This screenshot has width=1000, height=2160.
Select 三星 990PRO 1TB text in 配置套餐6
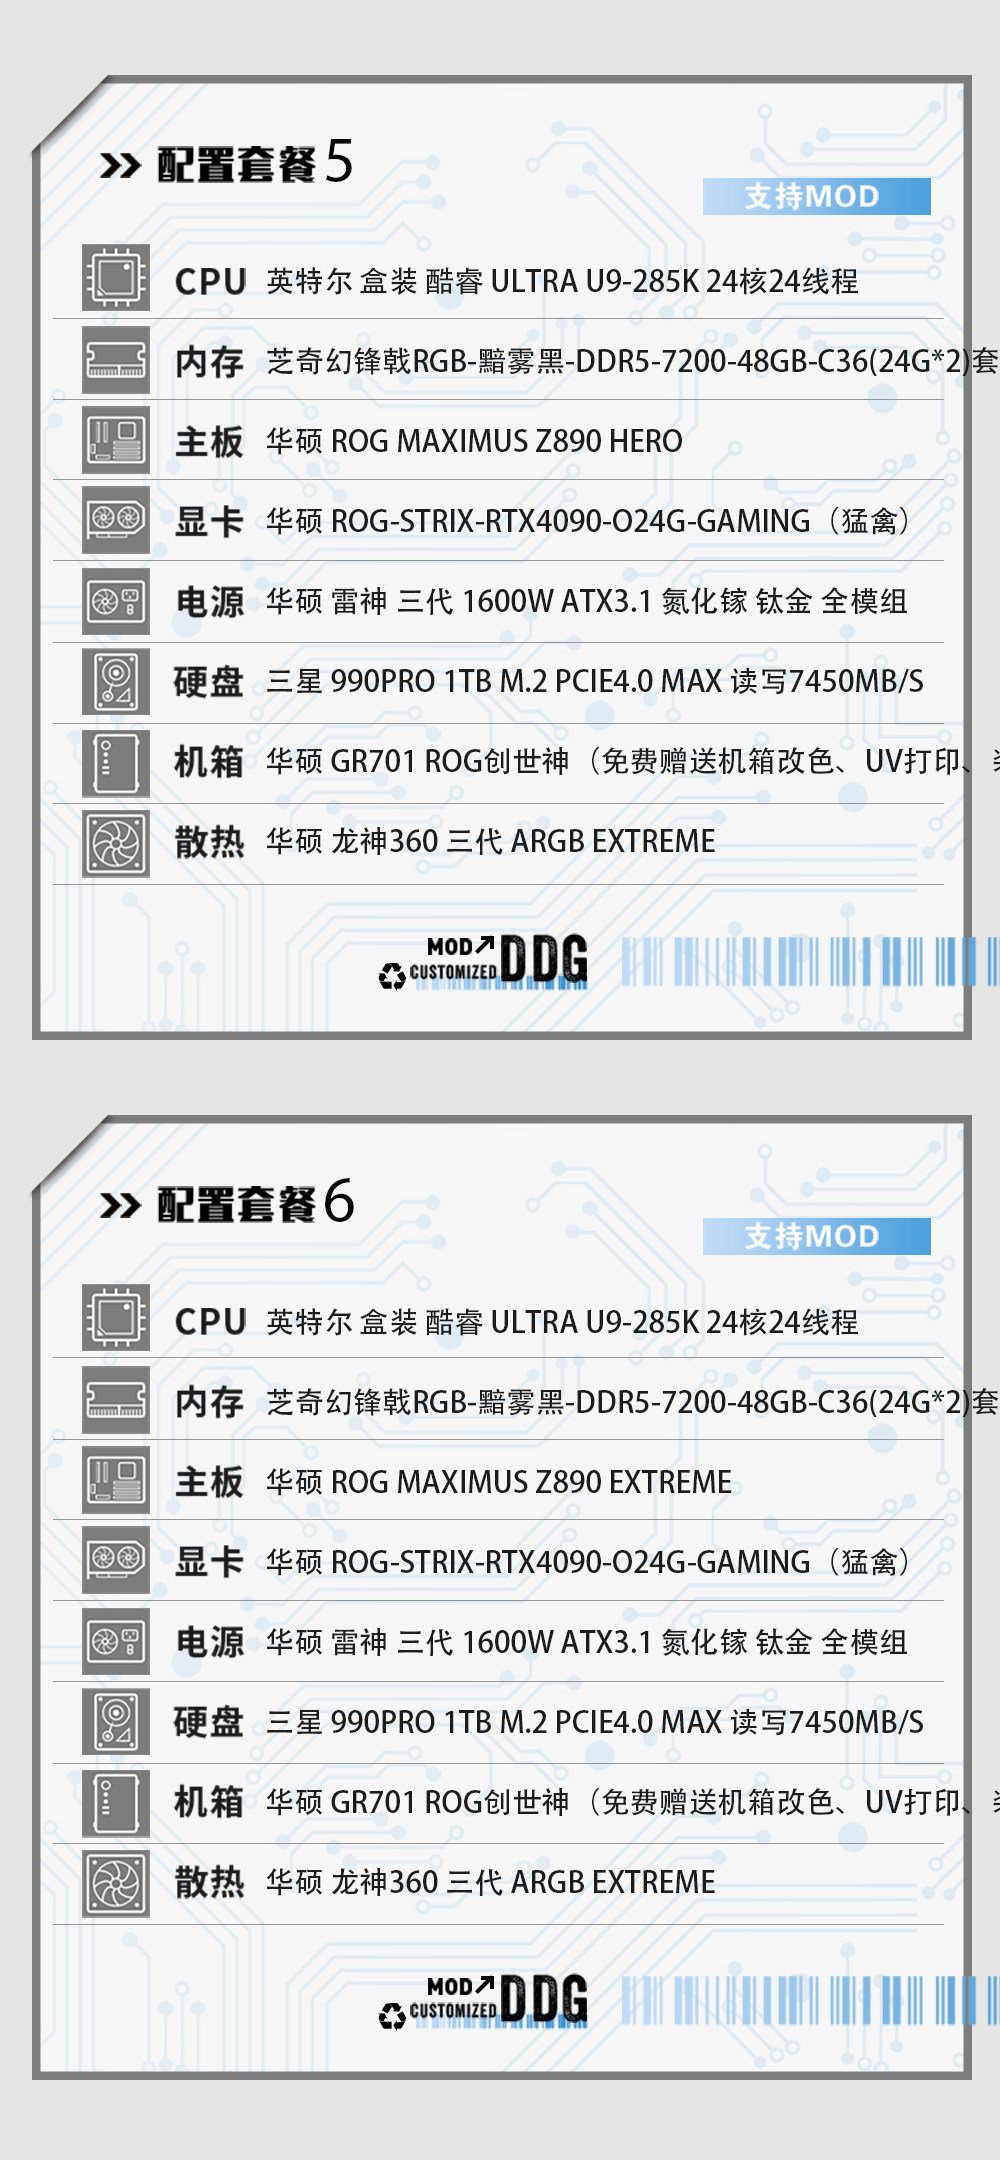click(595, 1722)
